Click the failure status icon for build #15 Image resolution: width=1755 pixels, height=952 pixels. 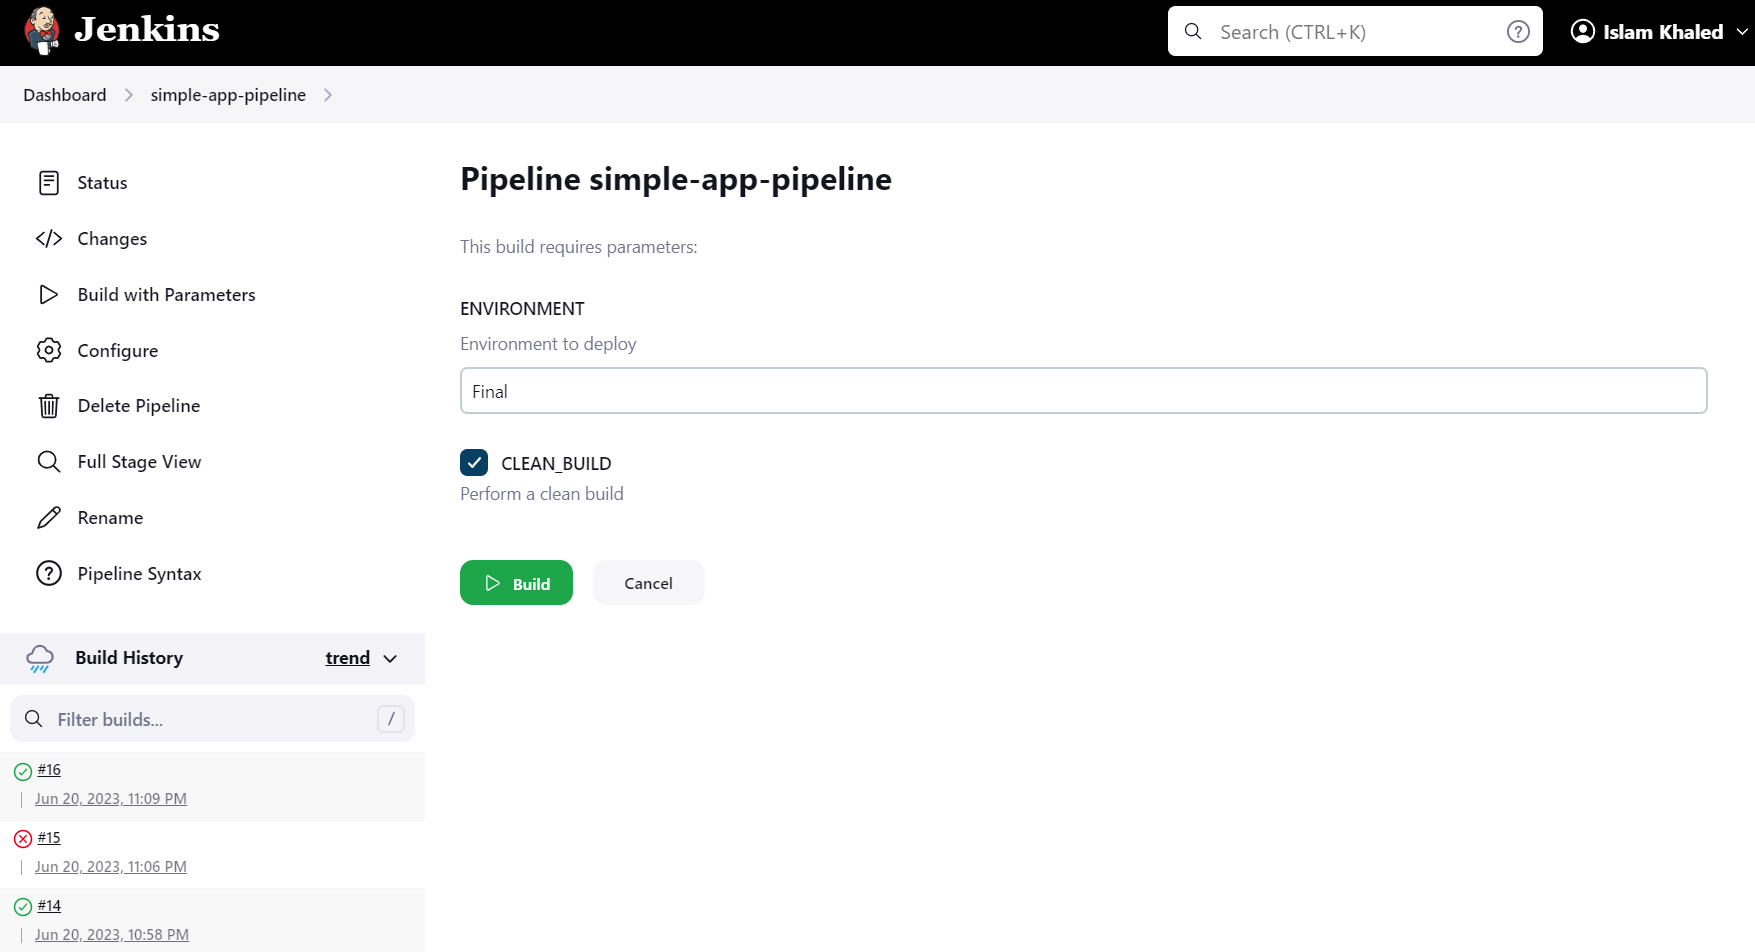(22, 838)
